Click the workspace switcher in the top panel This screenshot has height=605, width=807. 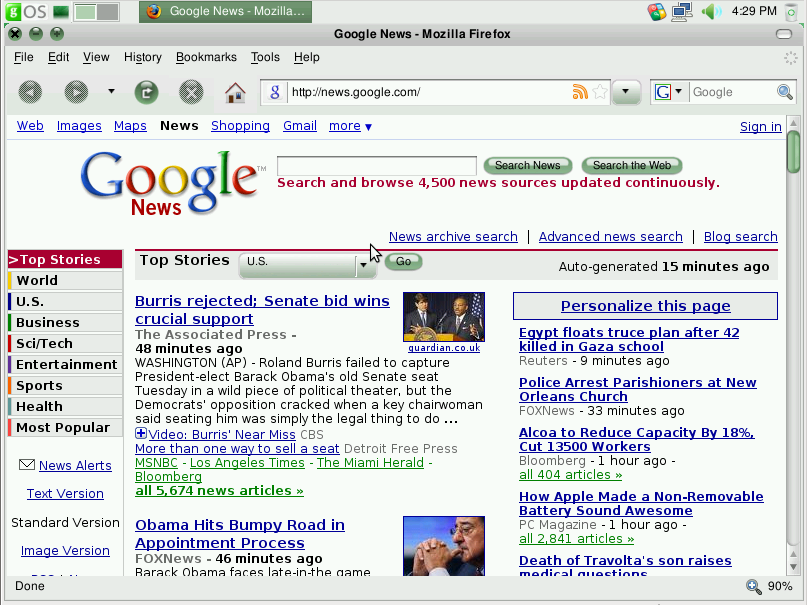click(96, 11)
